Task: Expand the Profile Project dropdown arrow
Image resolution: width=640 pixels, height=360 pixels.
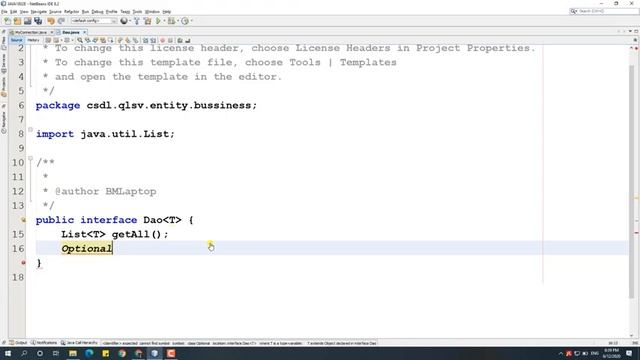Action: (x=191, y=21)
